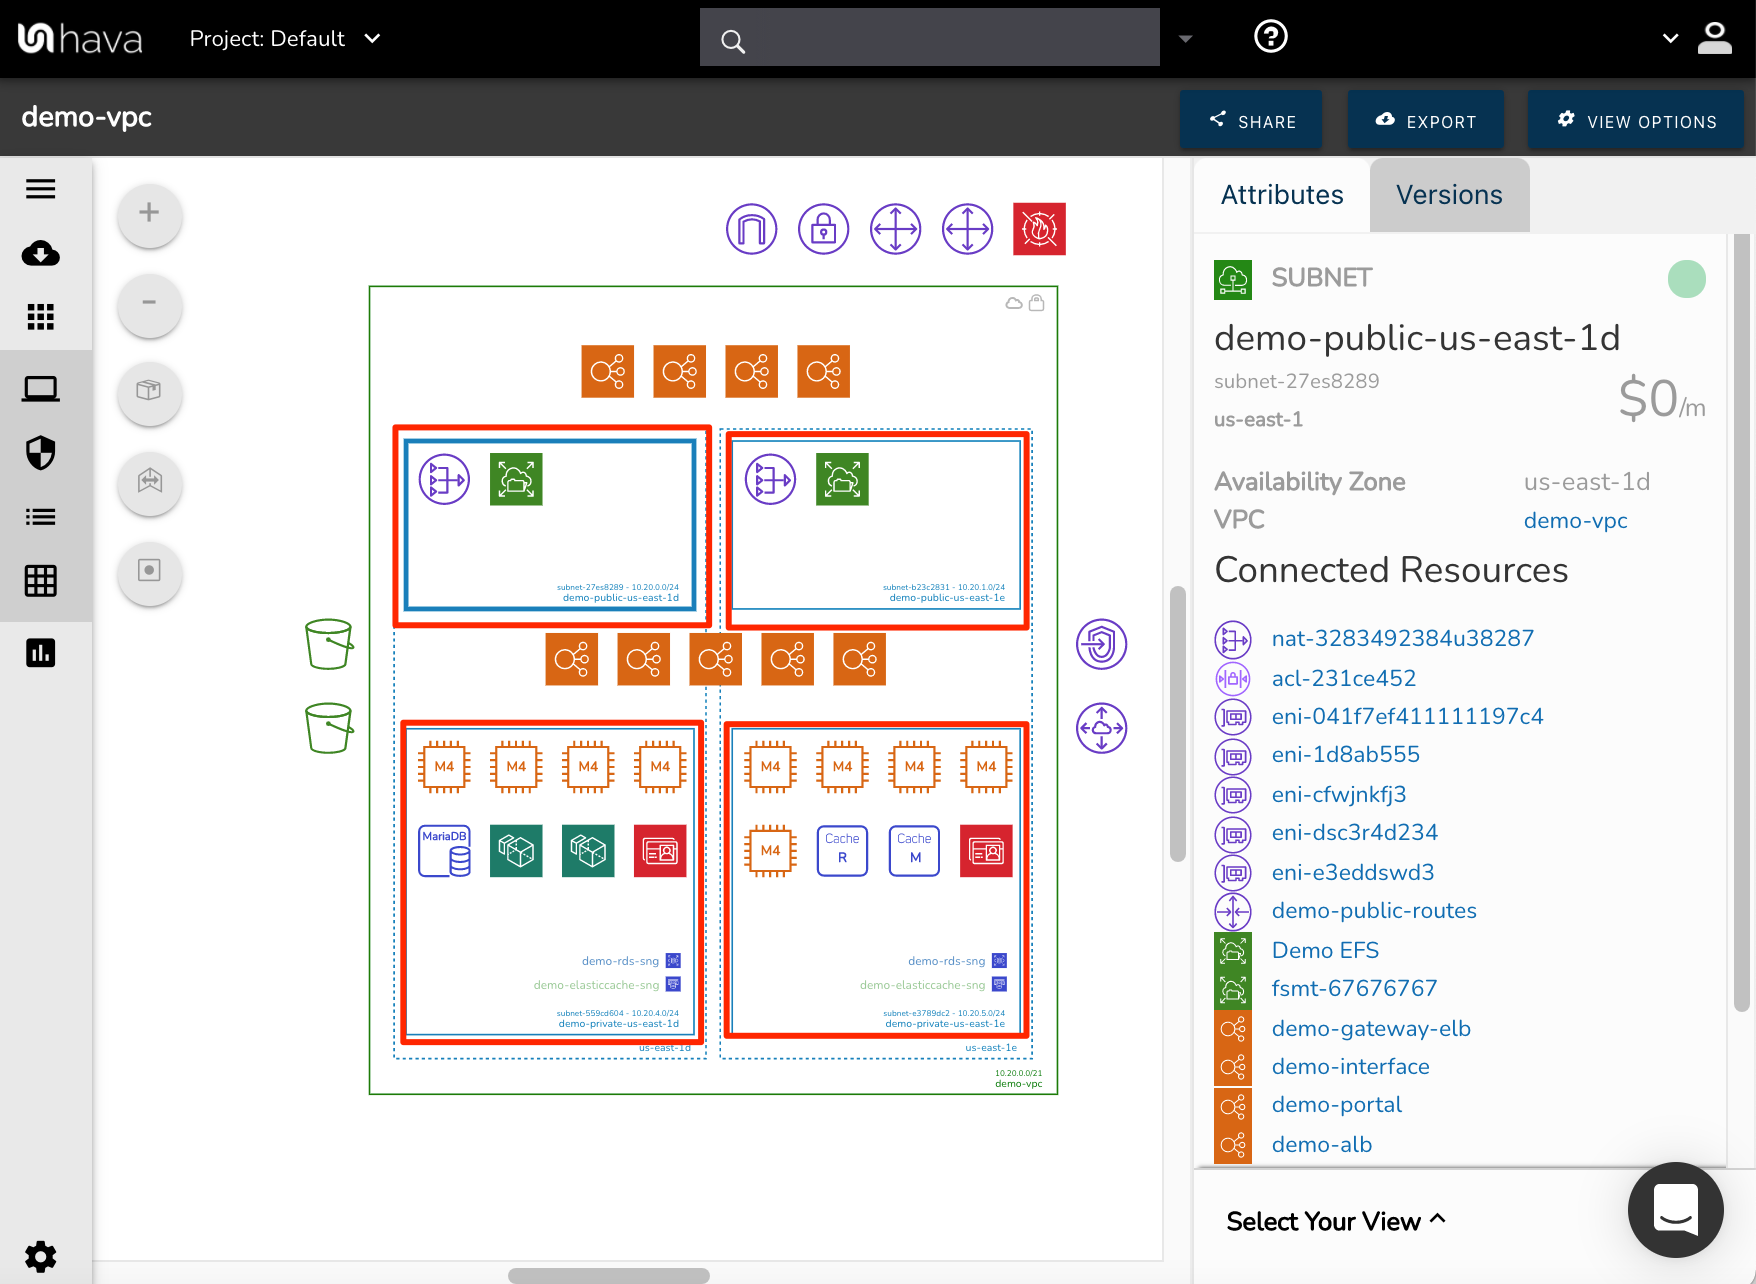Image resolution: width=1756 pixels, height=1284 pixels.
Task: Click the padlock icon in the purple icon row
Action: click(x=823, y=228)
